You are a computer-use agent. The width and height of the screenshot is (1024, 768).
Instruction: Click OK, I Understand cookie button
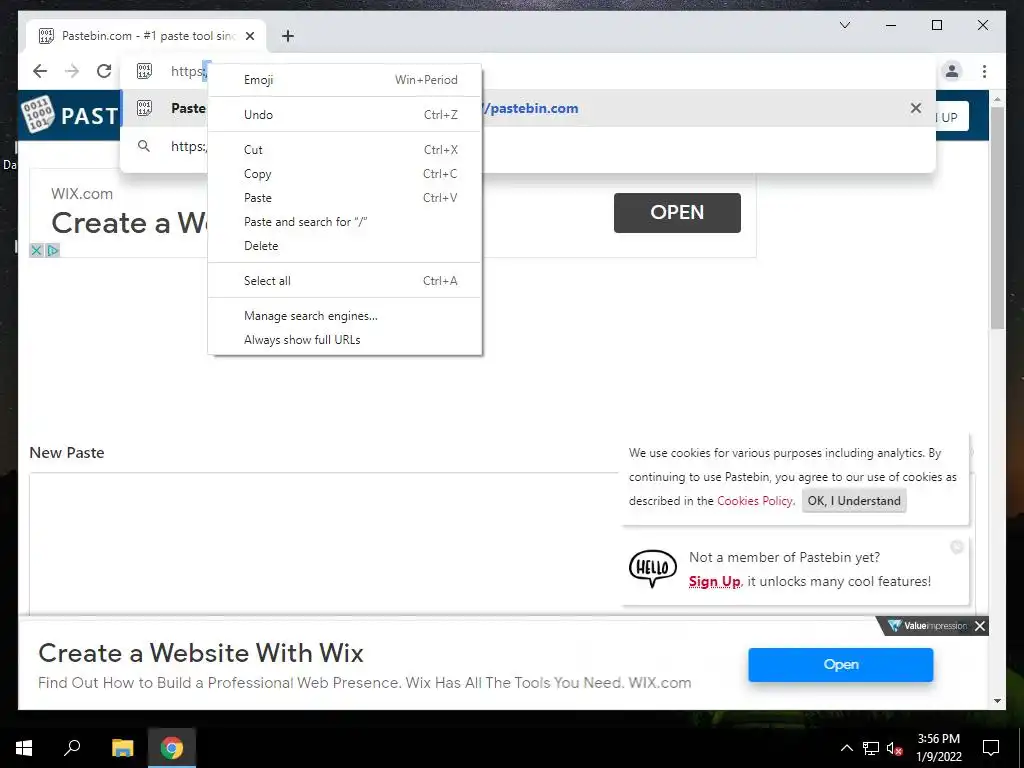tap(854, 501)
